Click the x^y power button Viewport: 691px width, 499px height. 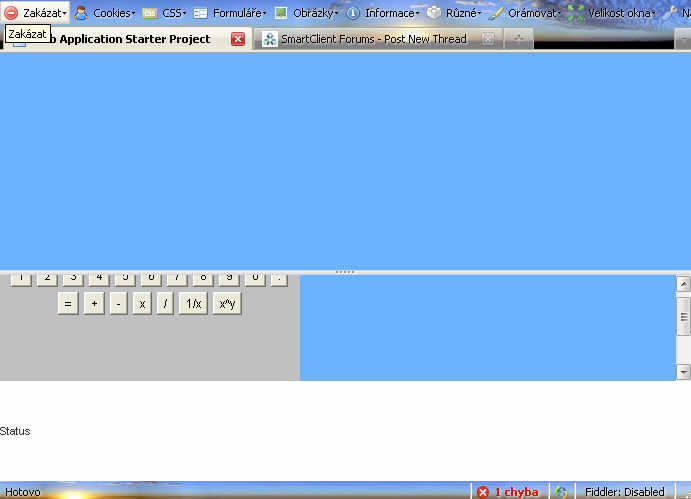tap(227, 304)
